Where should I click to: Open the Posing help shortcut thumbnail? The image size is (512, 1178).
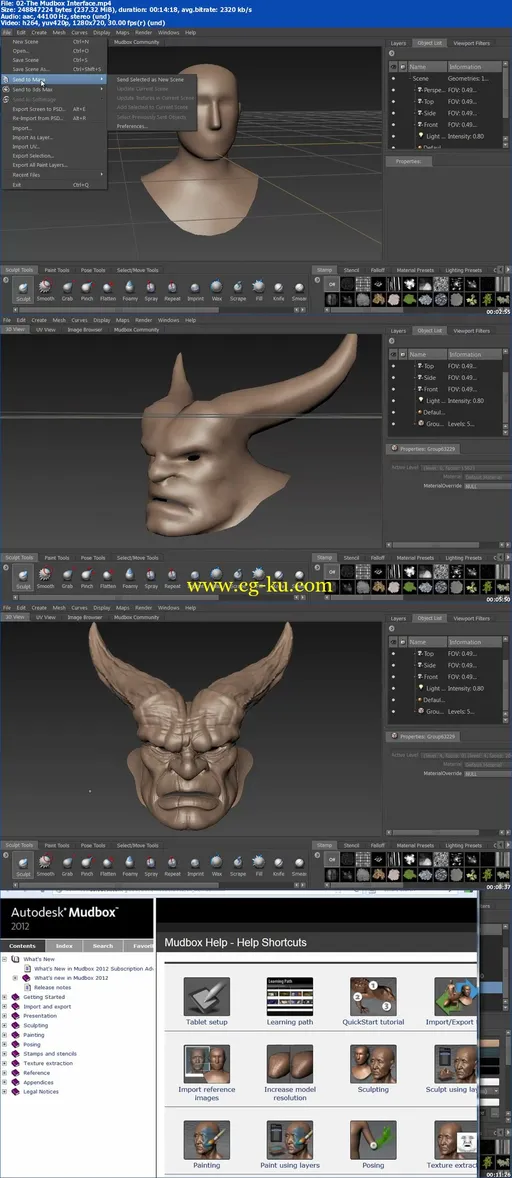[373, 1139]
